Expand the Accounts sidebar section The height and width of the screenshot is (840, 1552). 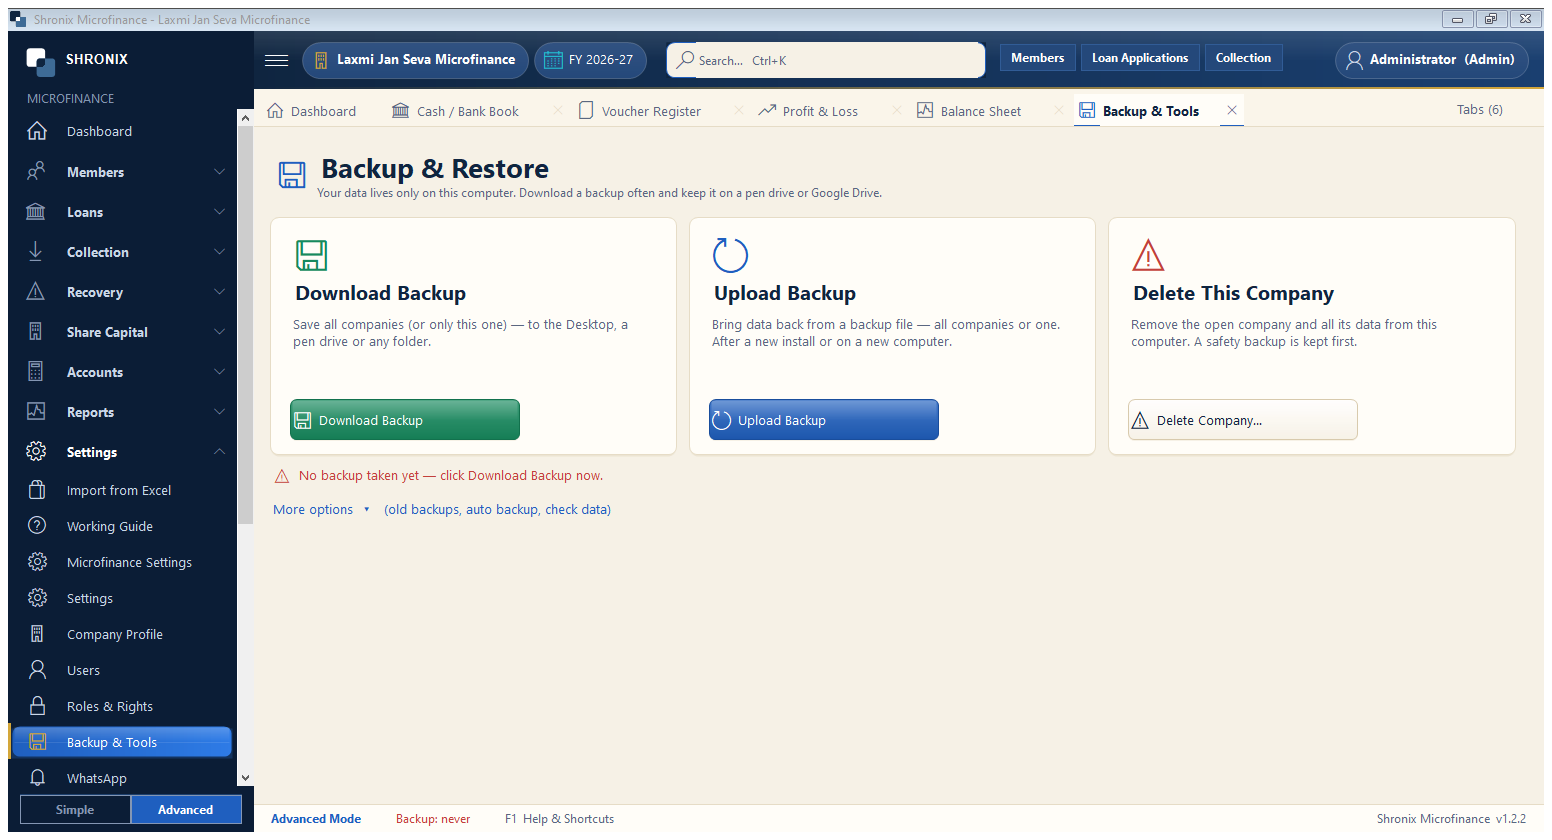pyautogui.click(x=126, y=372)
